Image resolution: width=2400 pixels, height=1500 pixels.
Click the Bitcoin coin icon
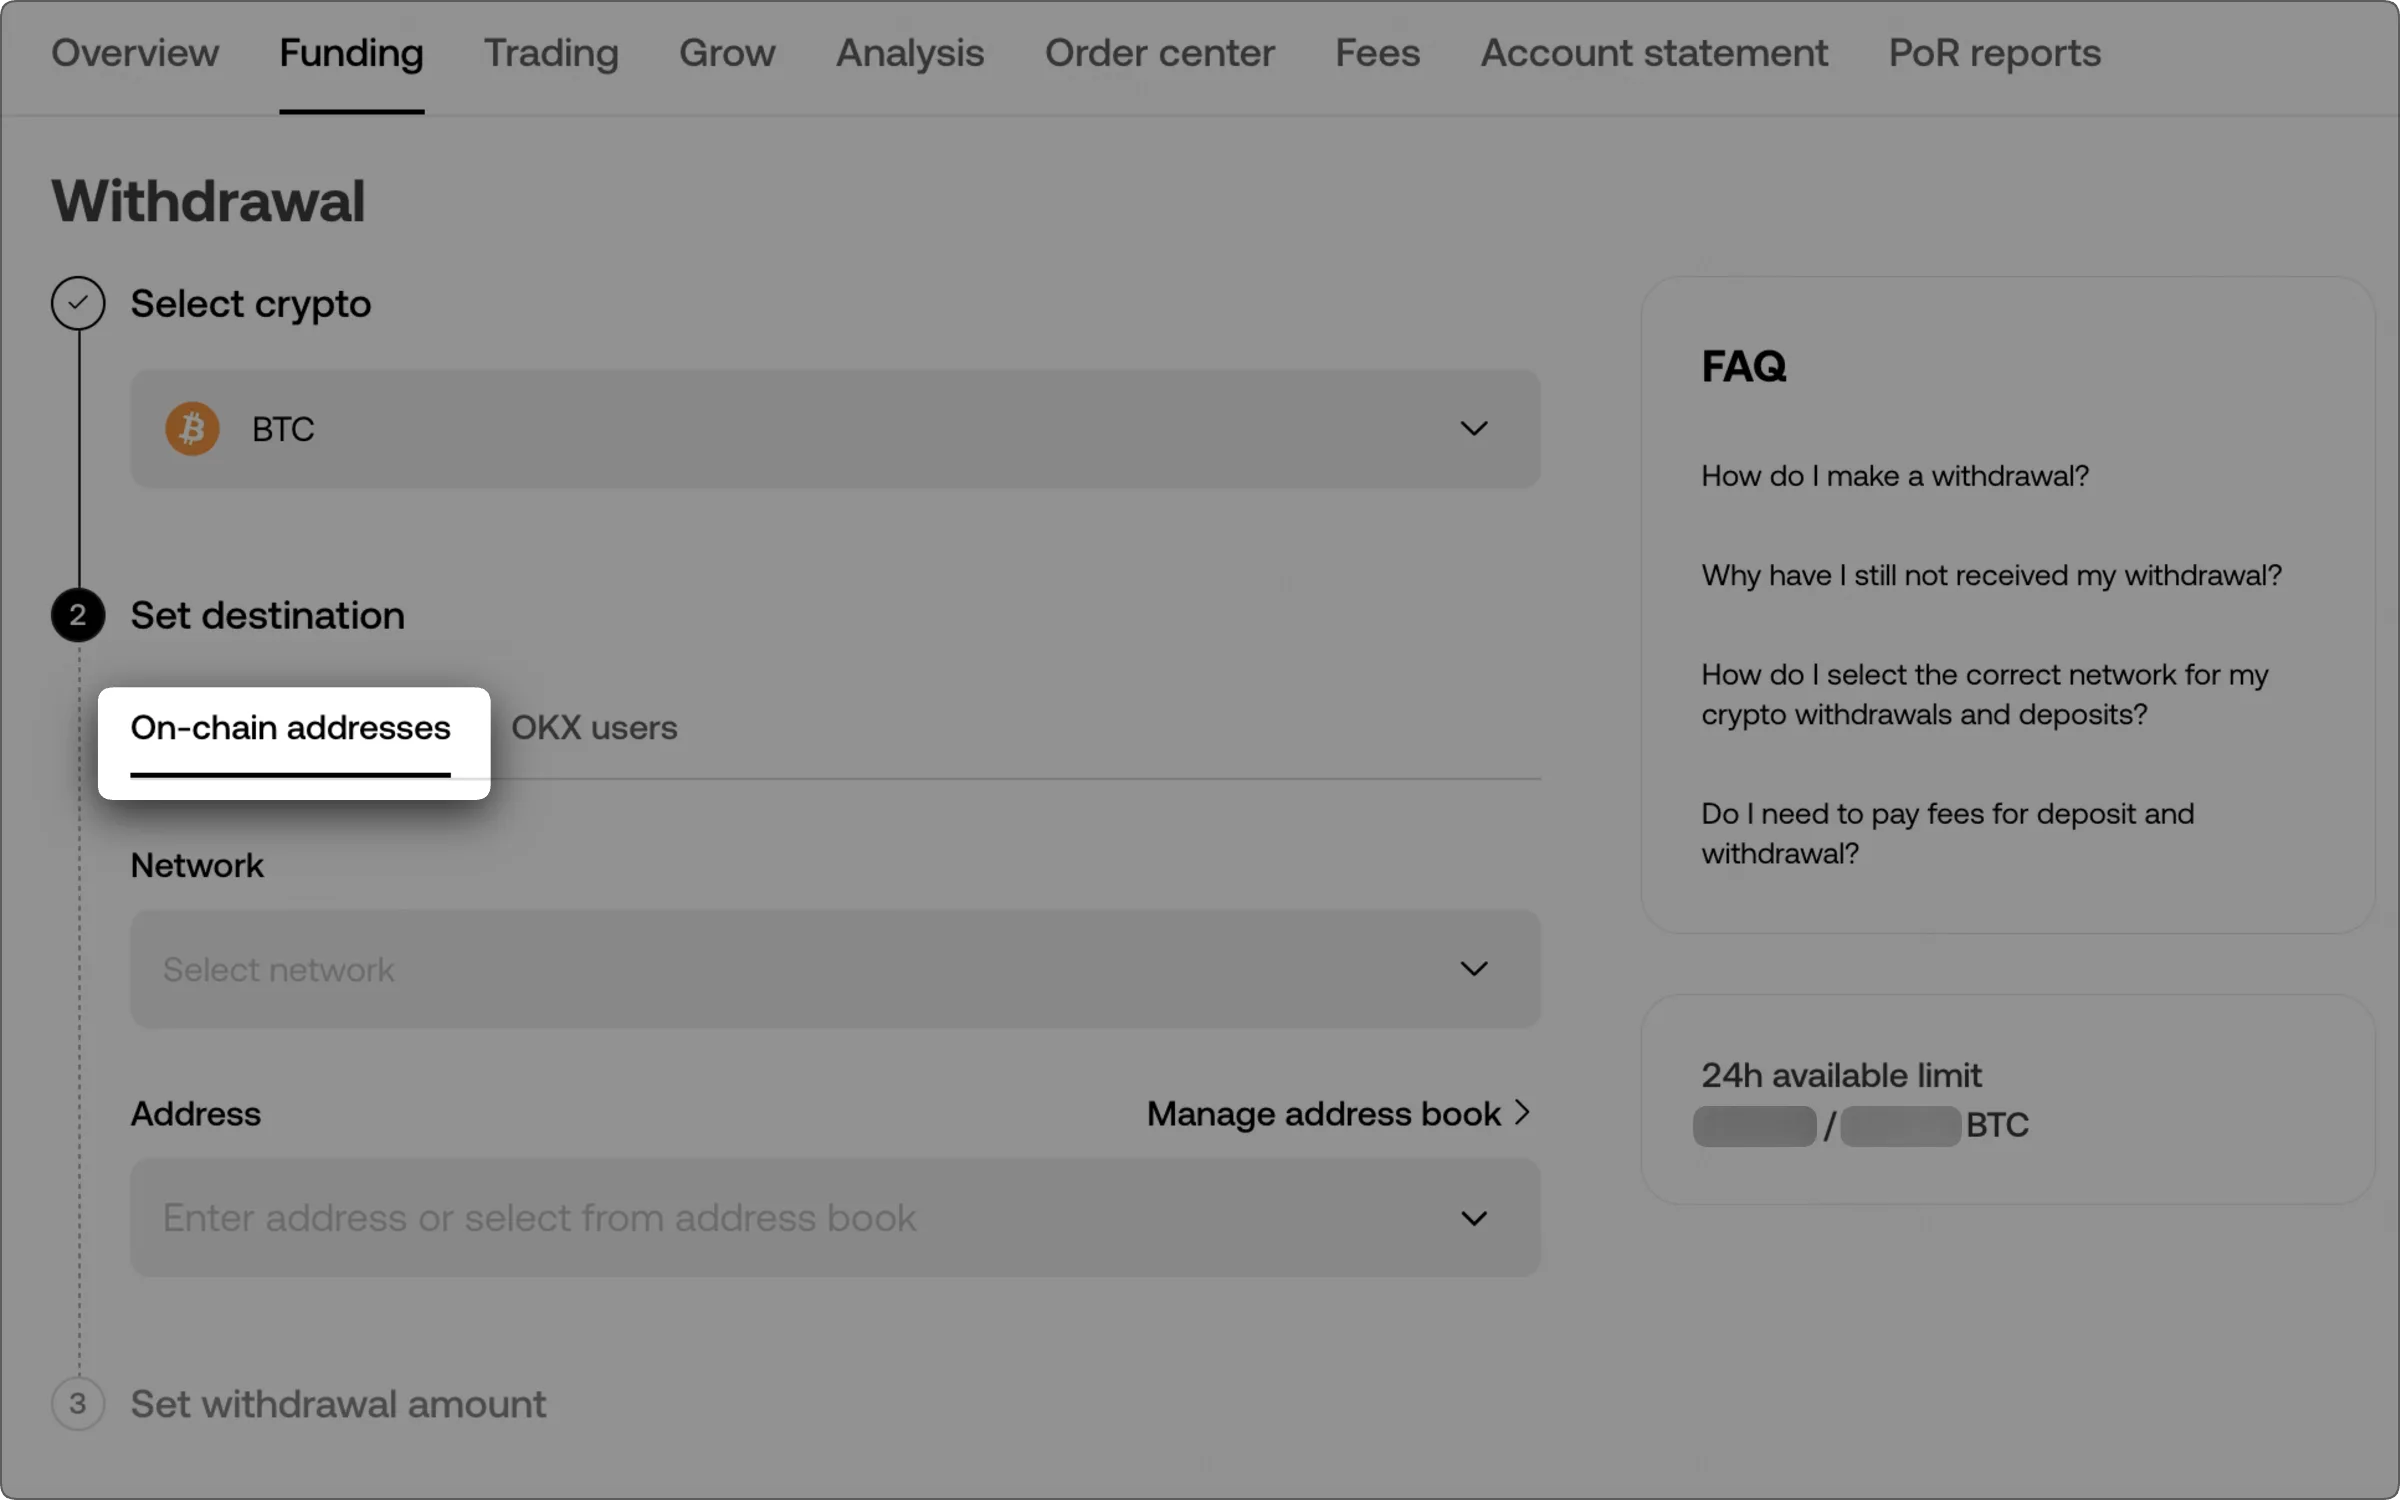coord(192,429)
